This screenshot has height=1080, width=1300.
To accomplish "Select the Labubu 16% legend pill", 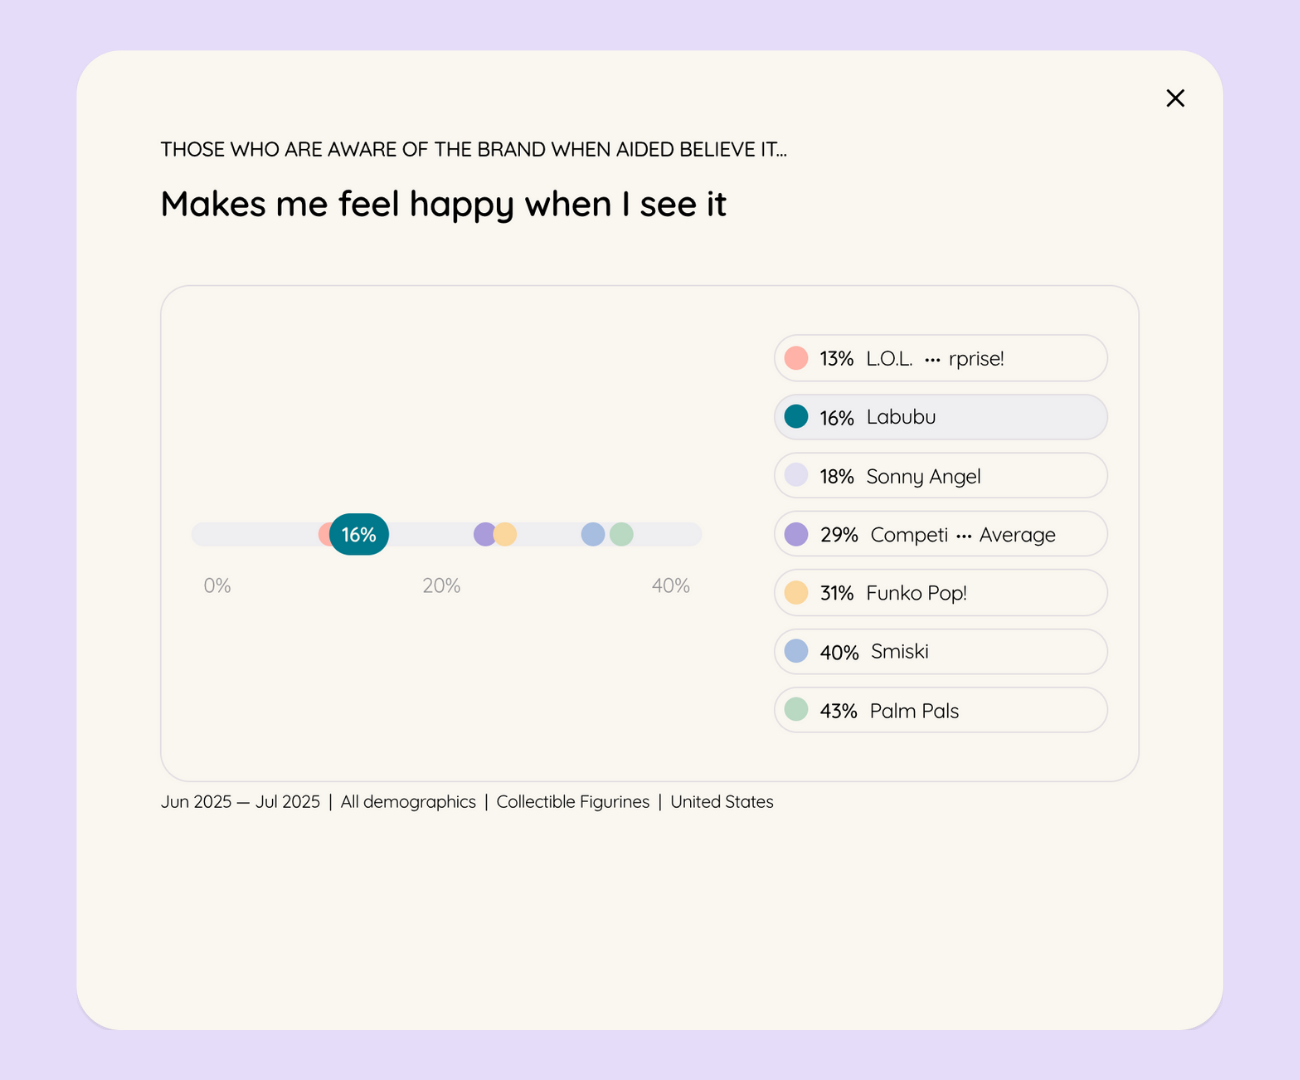I will tap(941, 417).
